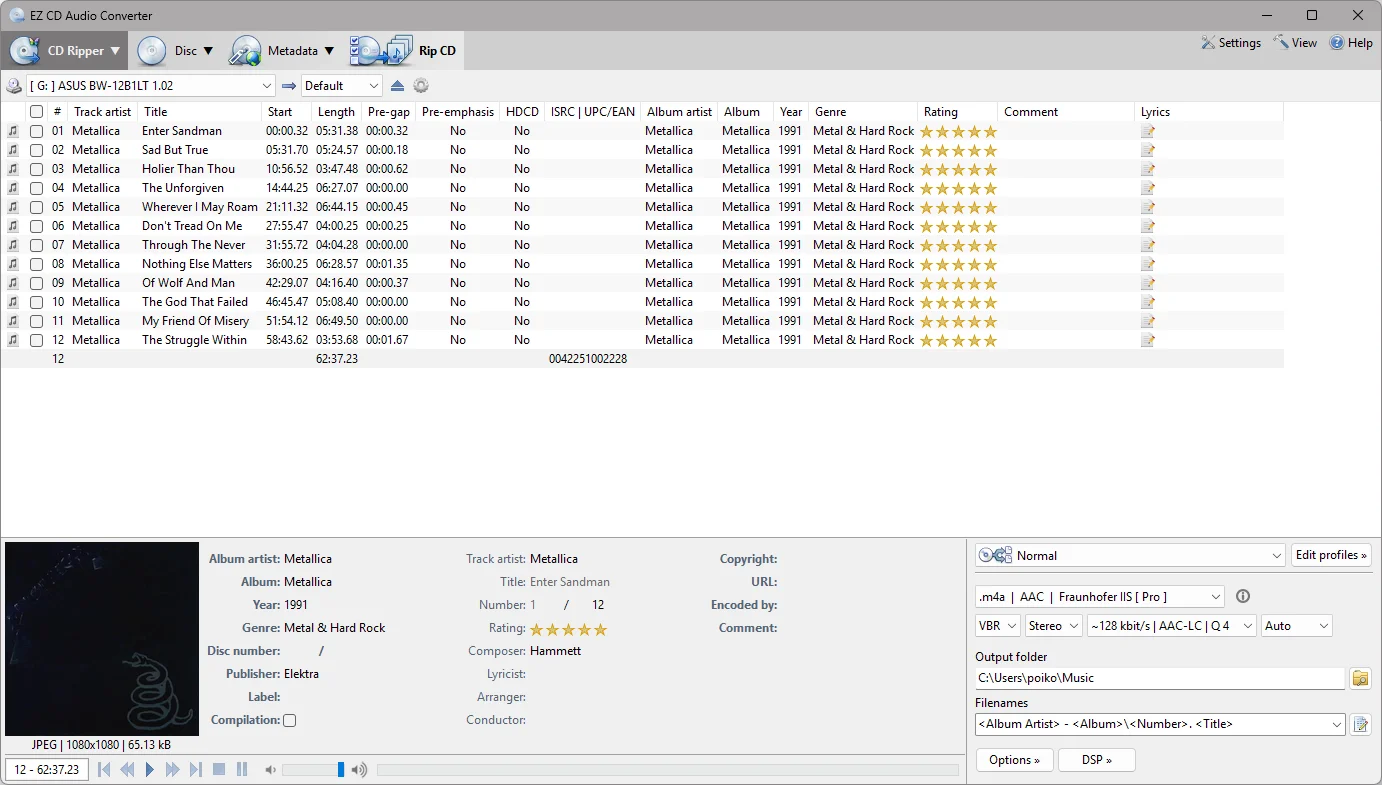Click Rip CD
This screenshot has width=1382, height=785.
[x=403, y=50]
